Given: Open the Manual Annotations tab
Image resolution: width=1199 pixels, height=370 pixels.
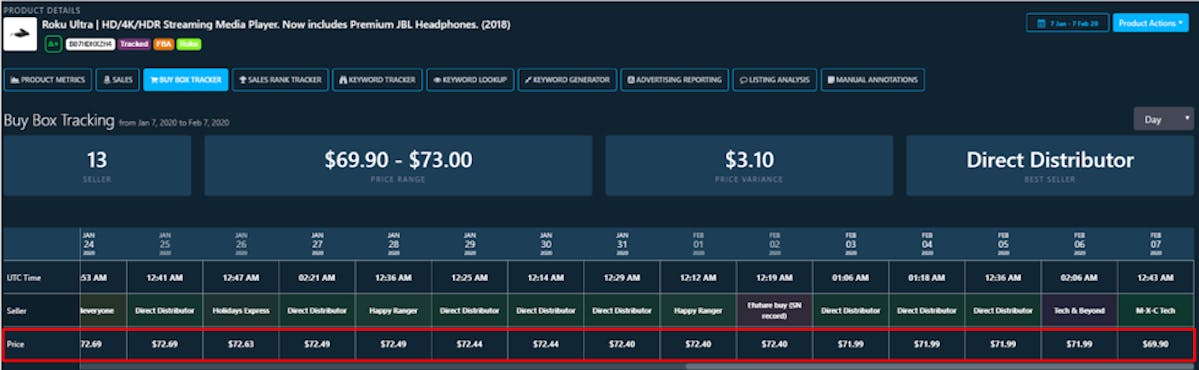Looking at the screenshot, I should [873, 80].
